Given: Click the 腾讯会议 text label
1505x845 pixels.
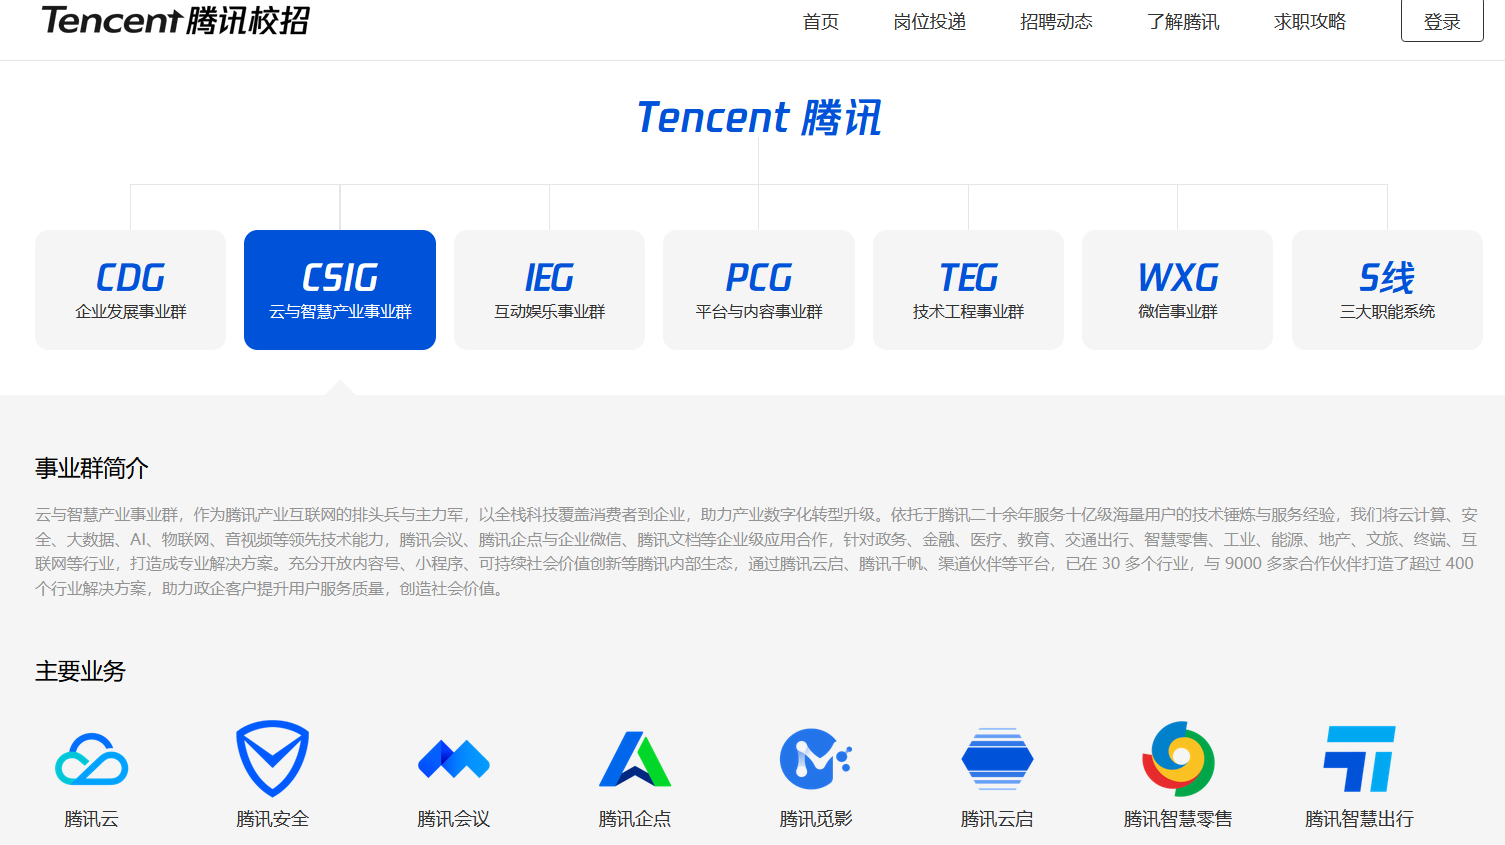Looking at the screenshot, I should (x=454, y=819).
